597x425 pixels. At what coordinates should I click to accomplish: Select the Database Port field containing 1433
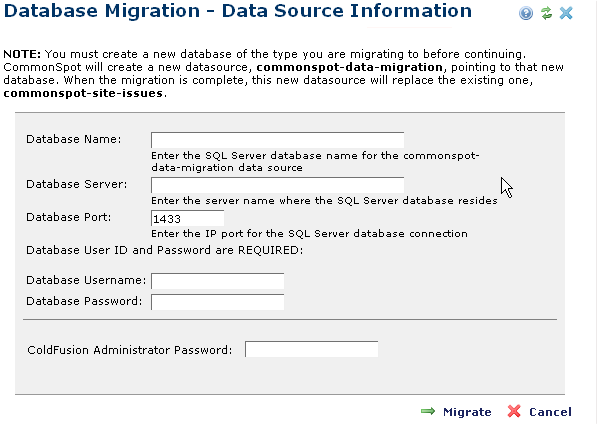(187, 218)
